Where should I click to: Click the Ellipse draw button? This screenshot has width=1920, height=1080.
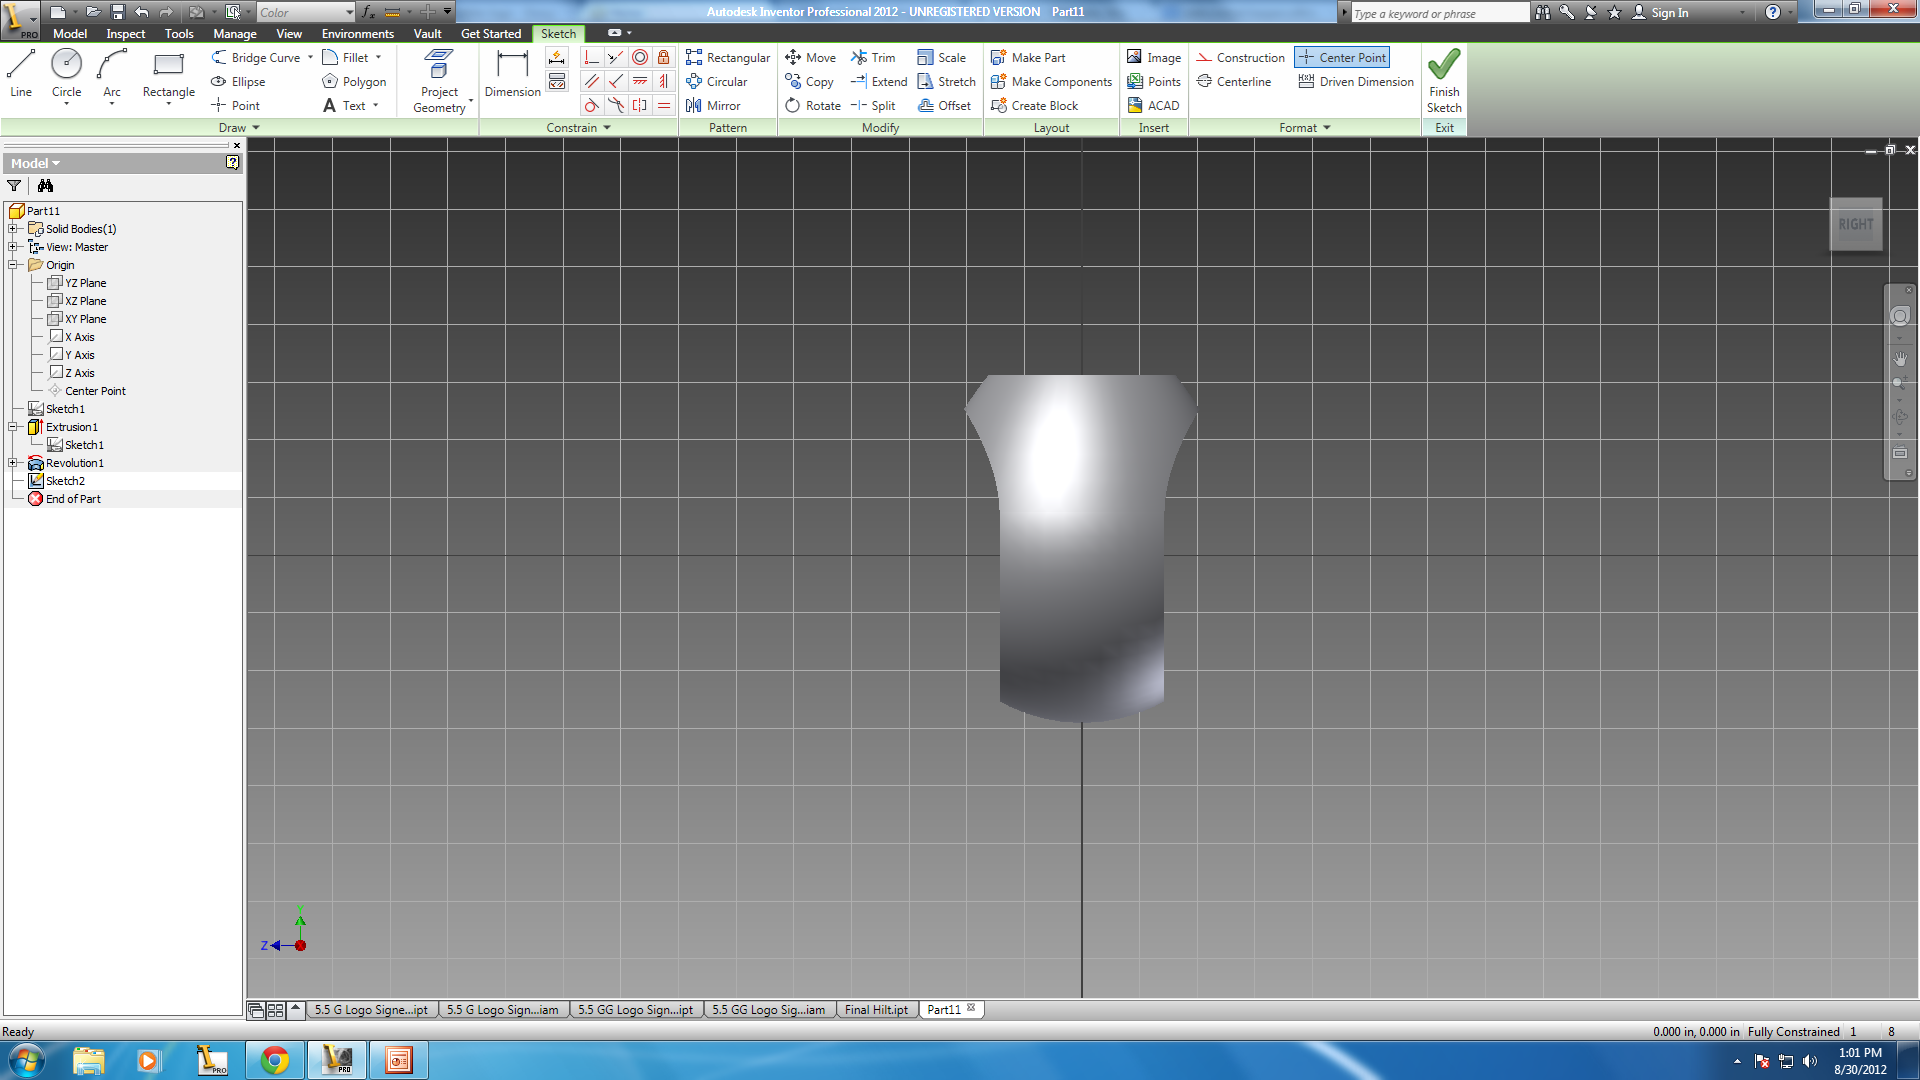[x=238, y=81]
